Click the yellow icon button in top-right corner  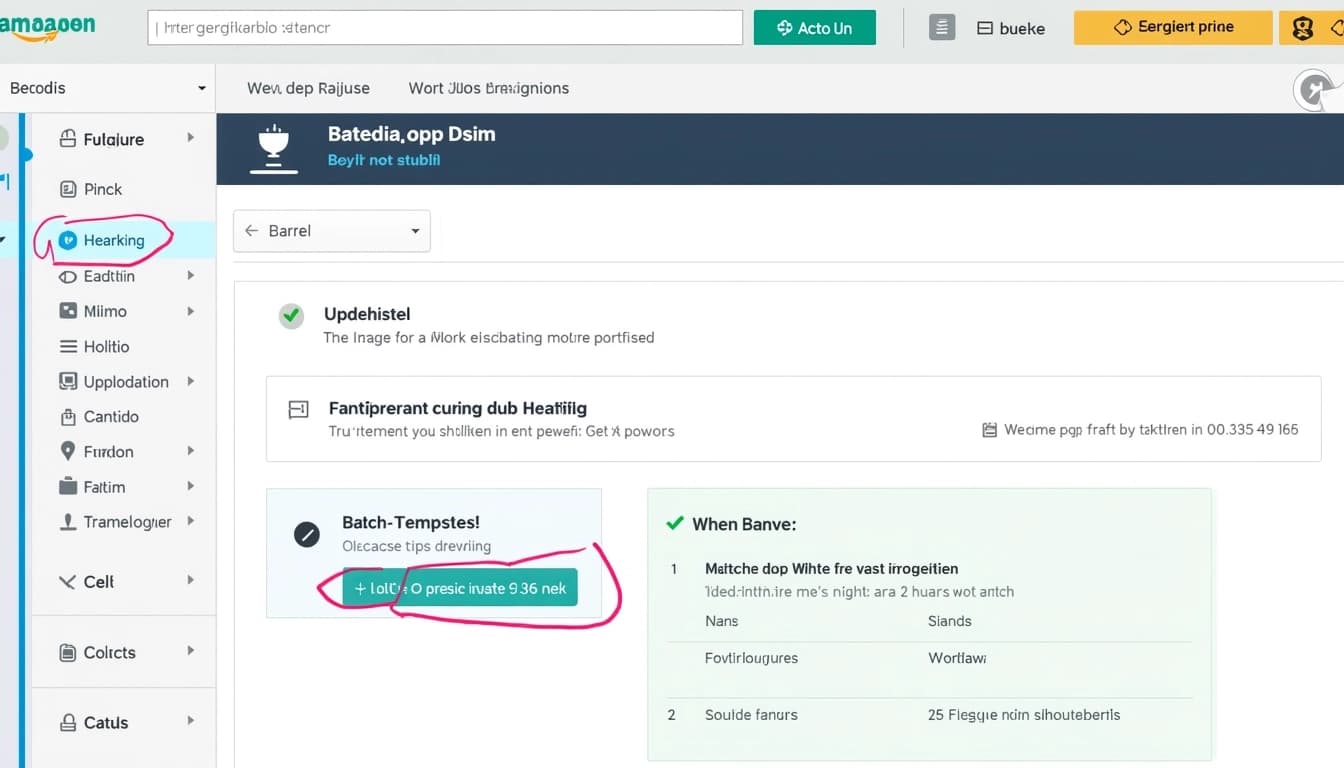[1302, 28]
